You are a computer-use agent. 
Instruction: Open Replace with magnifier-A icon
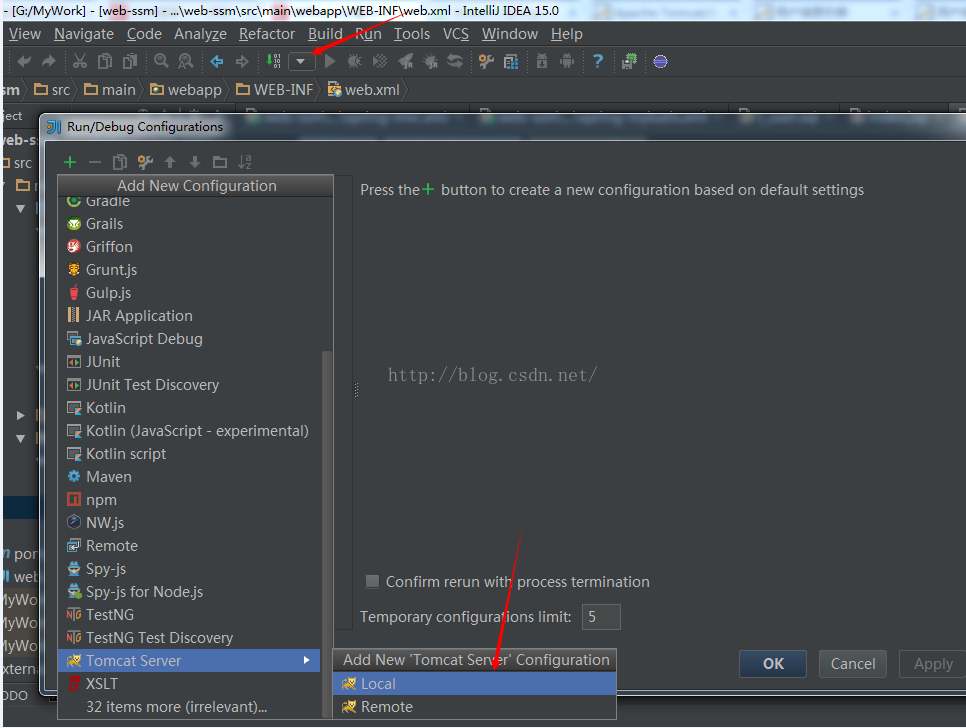(x=185, y=61)
